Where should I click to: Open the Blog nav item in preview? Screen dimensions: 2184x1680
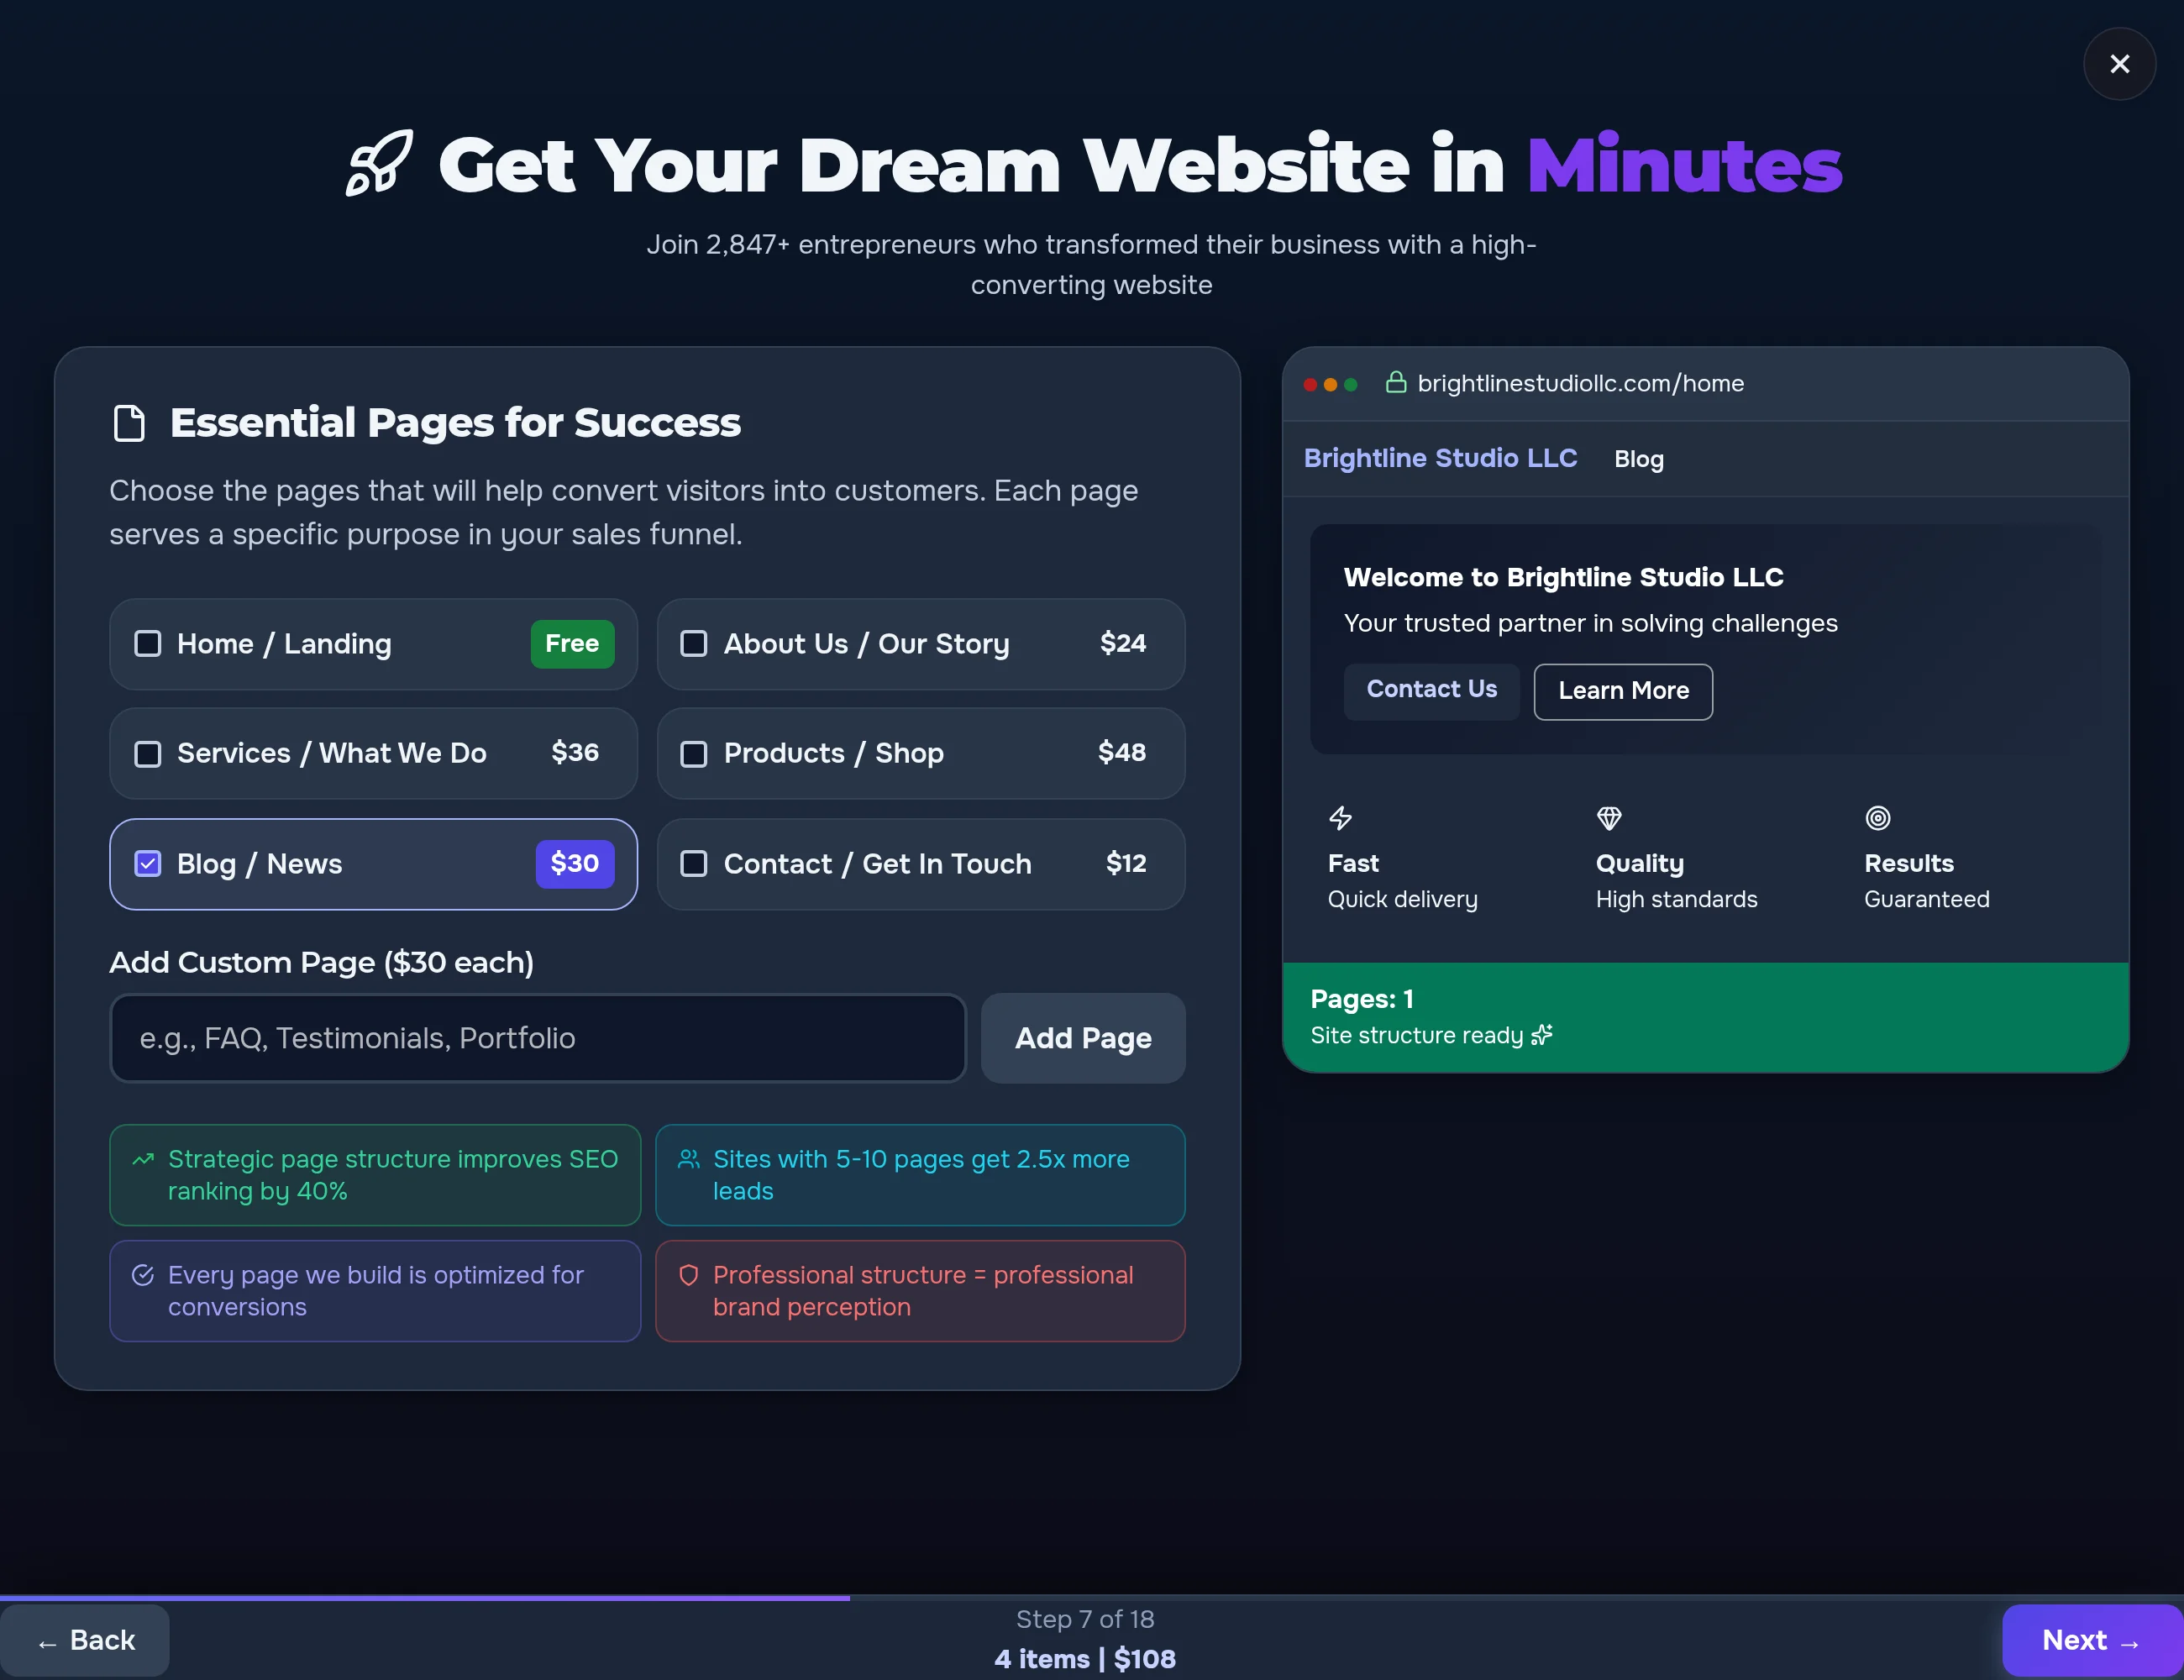point(1638,459)
